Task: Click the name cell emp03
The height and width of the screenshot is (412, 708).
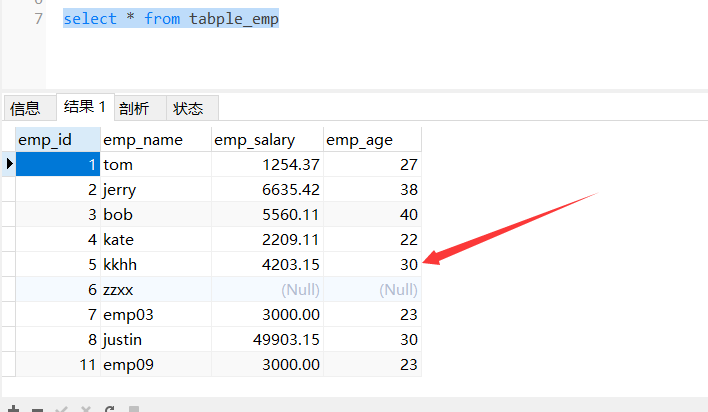Action: click(155, 314)
